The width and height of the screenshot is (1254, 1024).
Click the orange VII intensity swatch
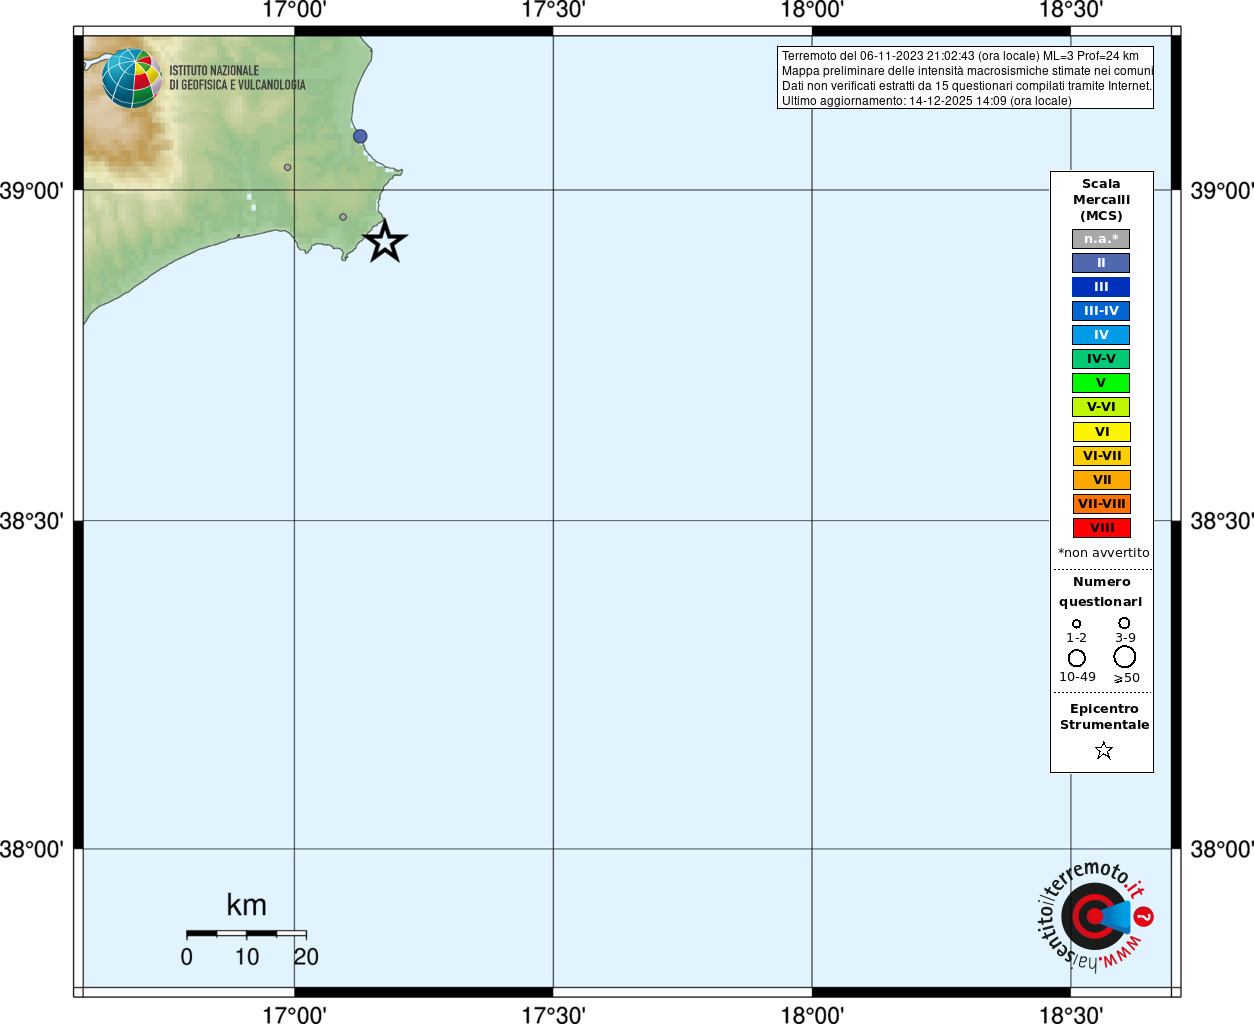click(x=1102, y=480)
